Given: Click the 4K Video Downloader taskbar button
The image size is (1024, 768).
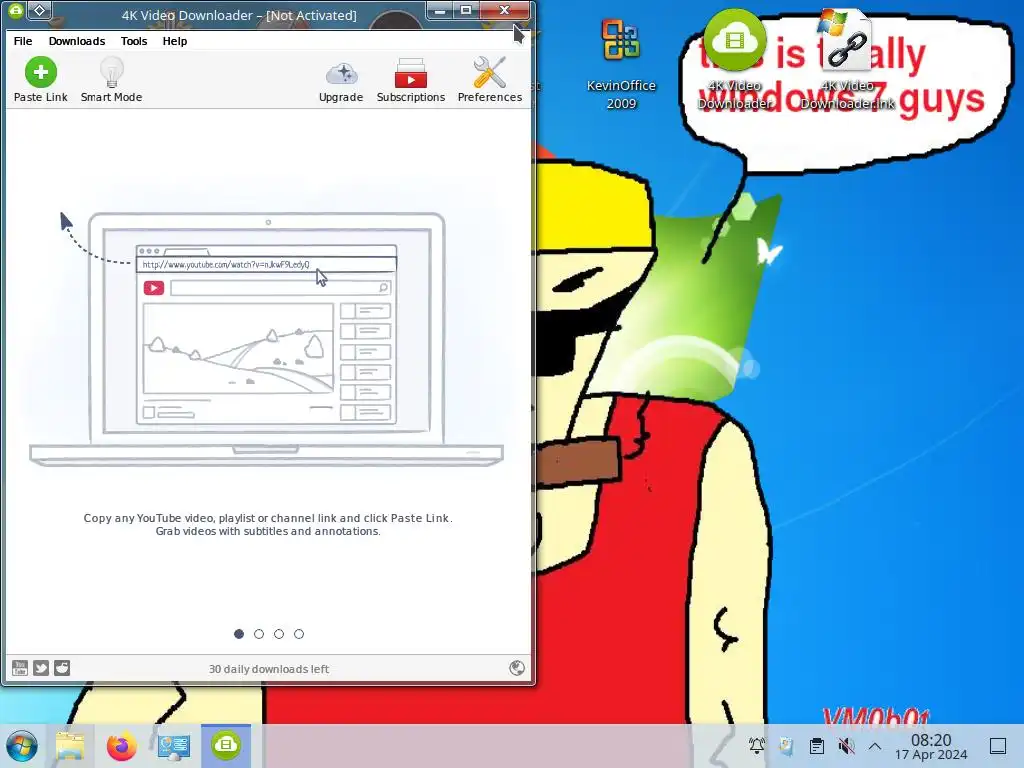Looking at the screenshot, I should tap(226, 745).
